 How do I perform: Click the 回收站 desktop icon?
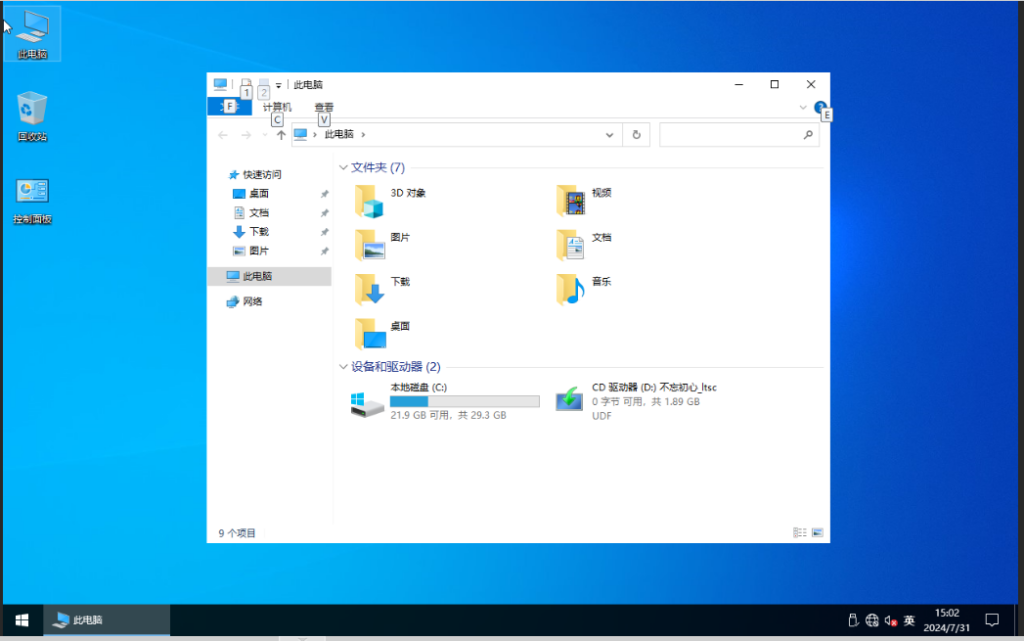coord(32,116)
